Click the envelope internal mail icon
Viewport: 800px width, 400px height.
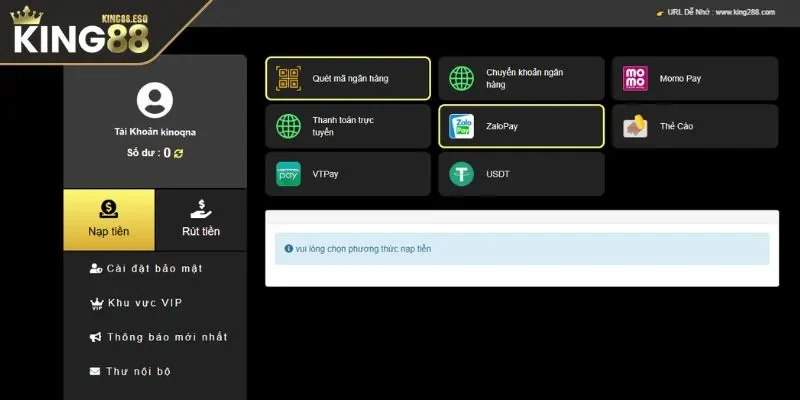pos(95,371)
